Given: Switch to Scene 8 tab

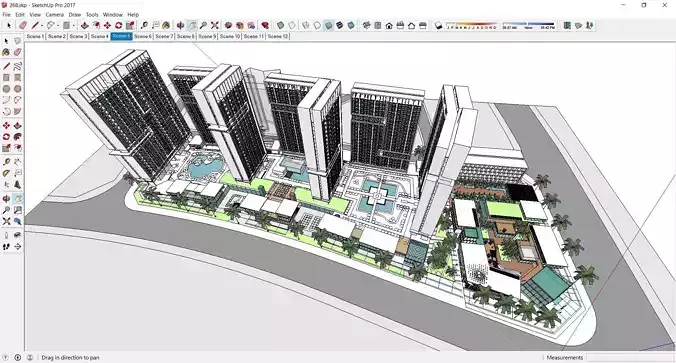Looking at the screenshot, I should click(186, 36).
